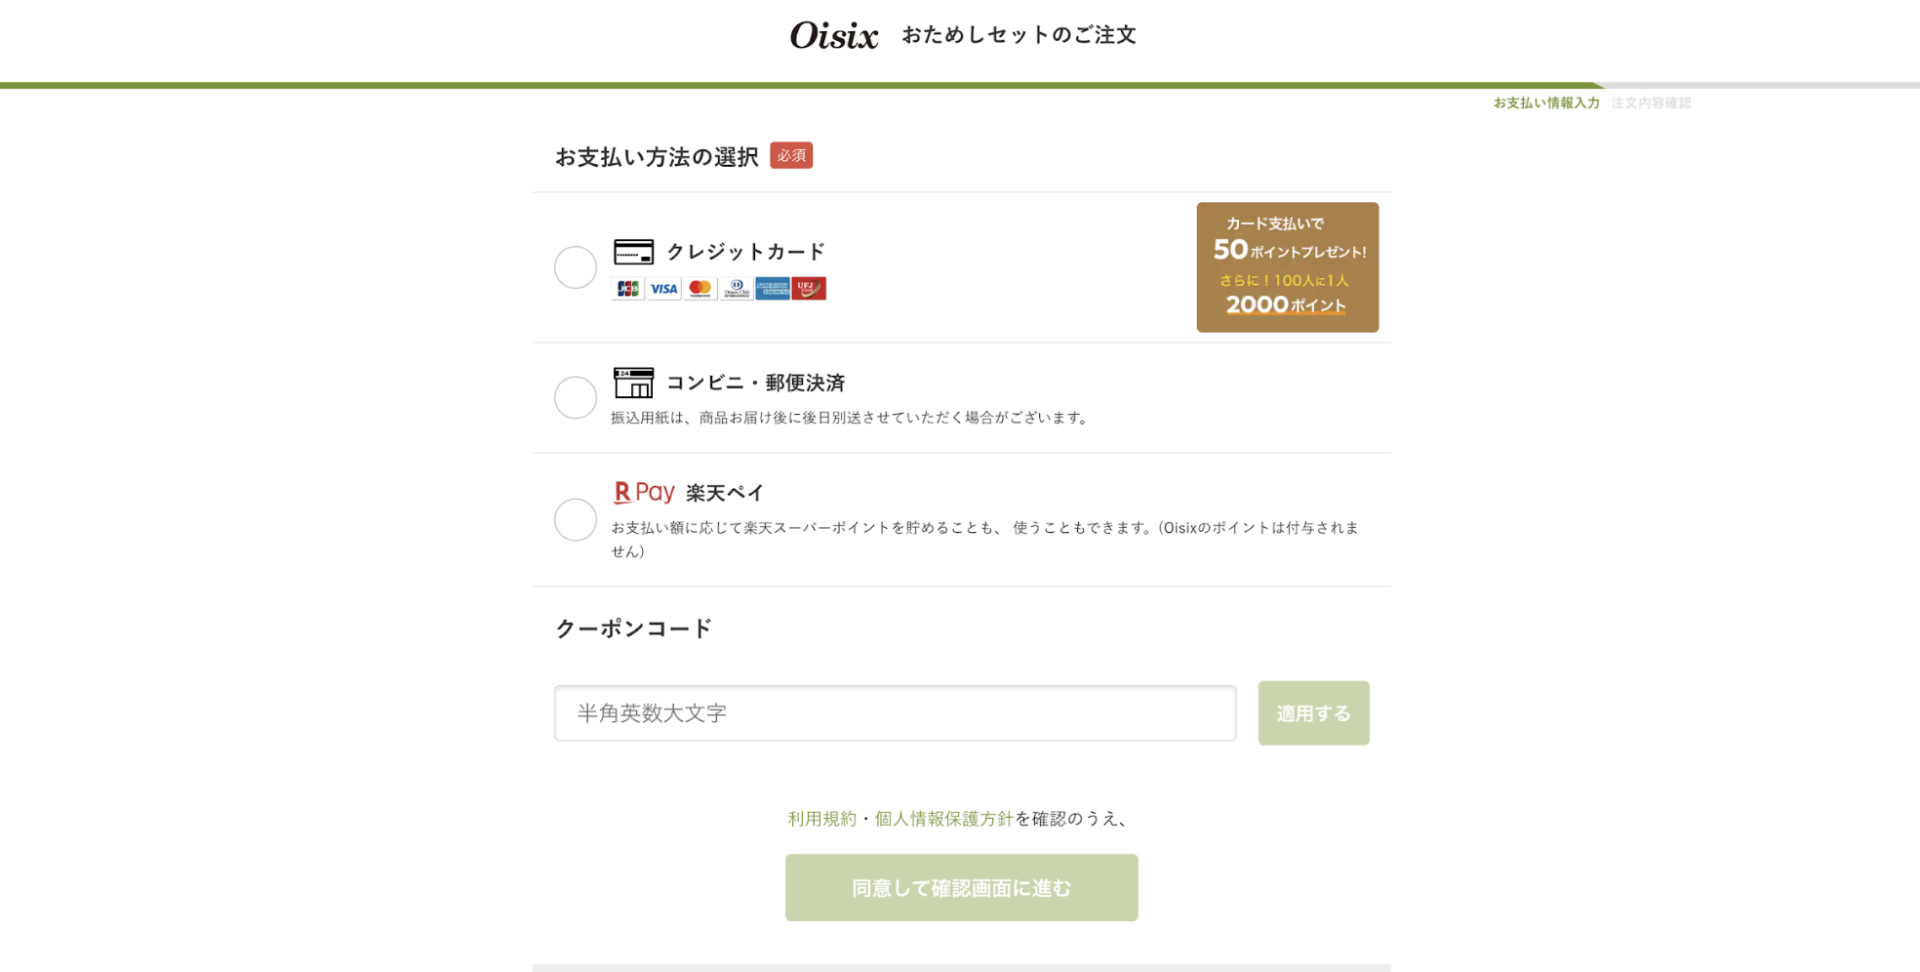Click the 必須 required badge

(x=791, y=155)
